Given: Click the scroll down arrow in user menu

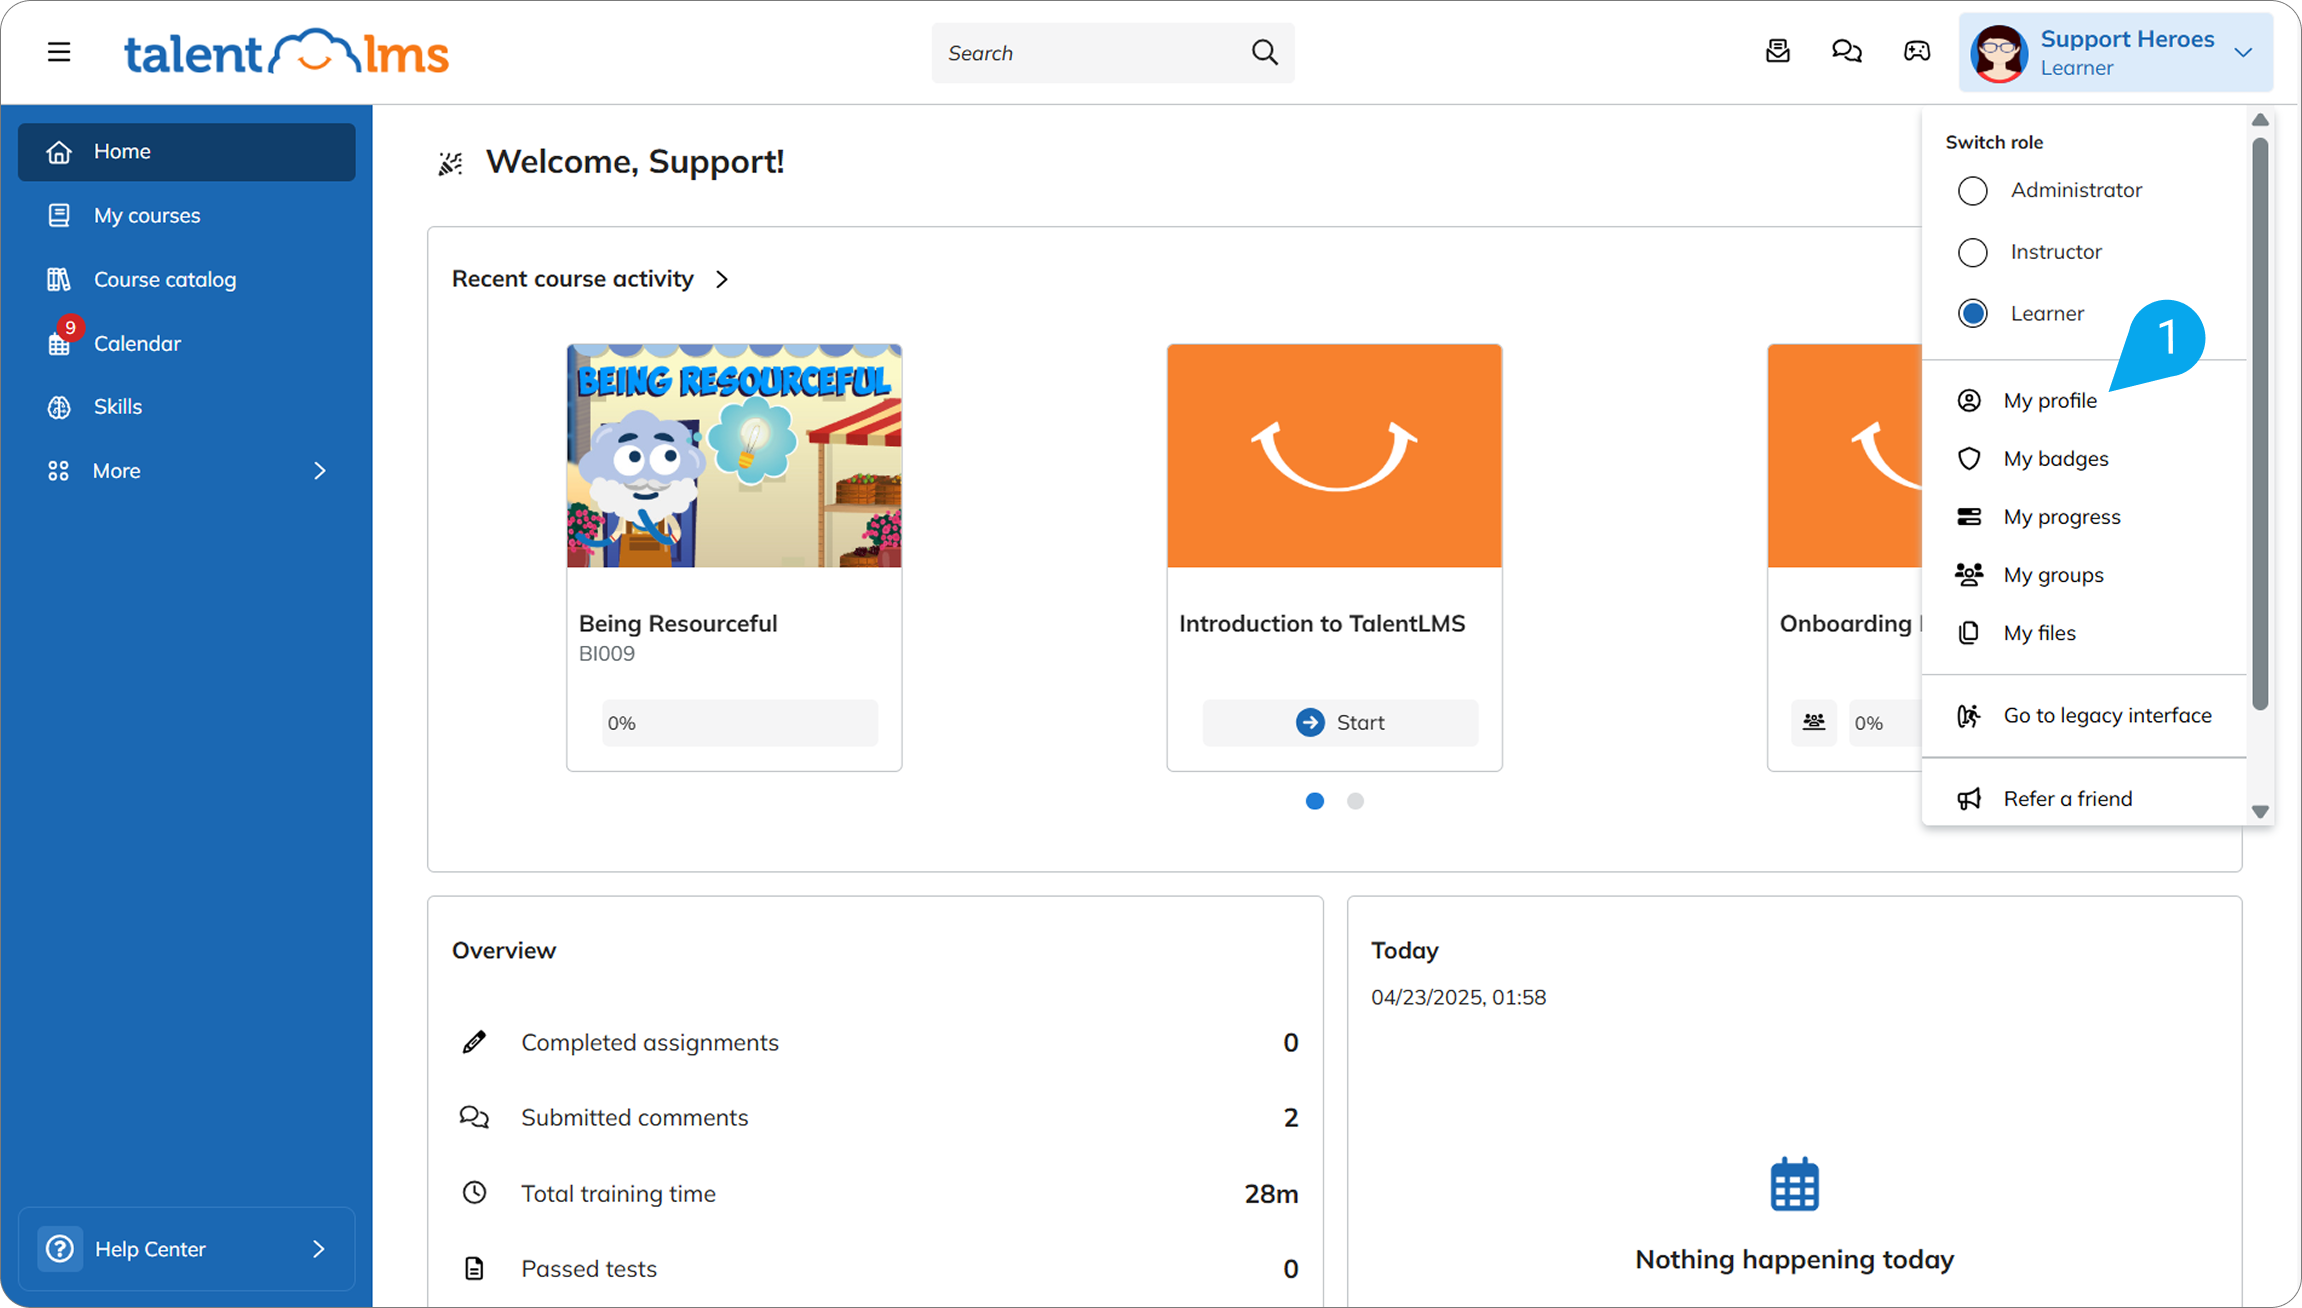Looking at the screenshot, I should click(x=2260, y=812).
